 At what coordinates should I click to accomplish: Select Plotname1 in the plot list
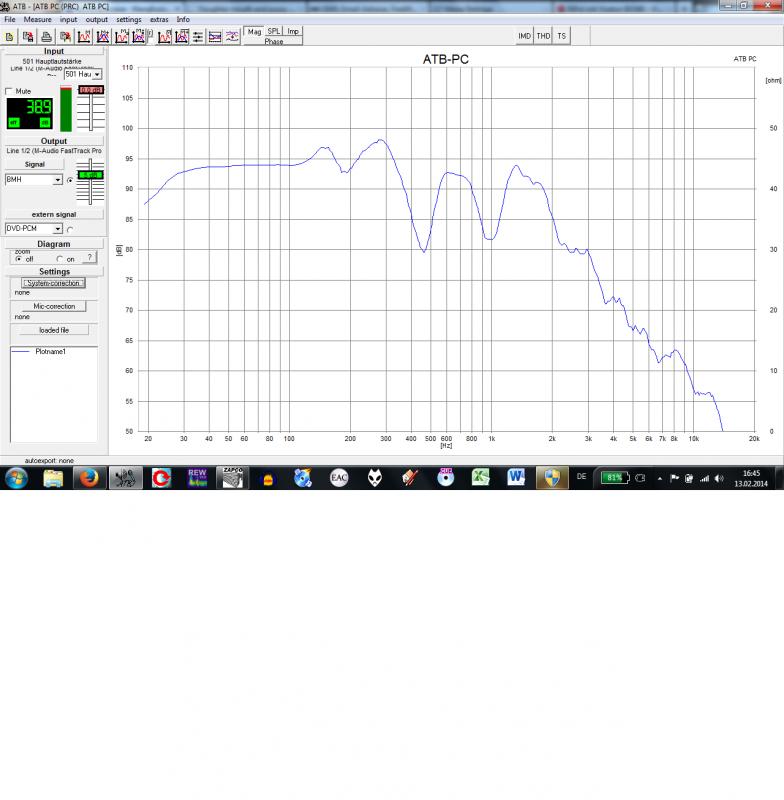point(50,352)
